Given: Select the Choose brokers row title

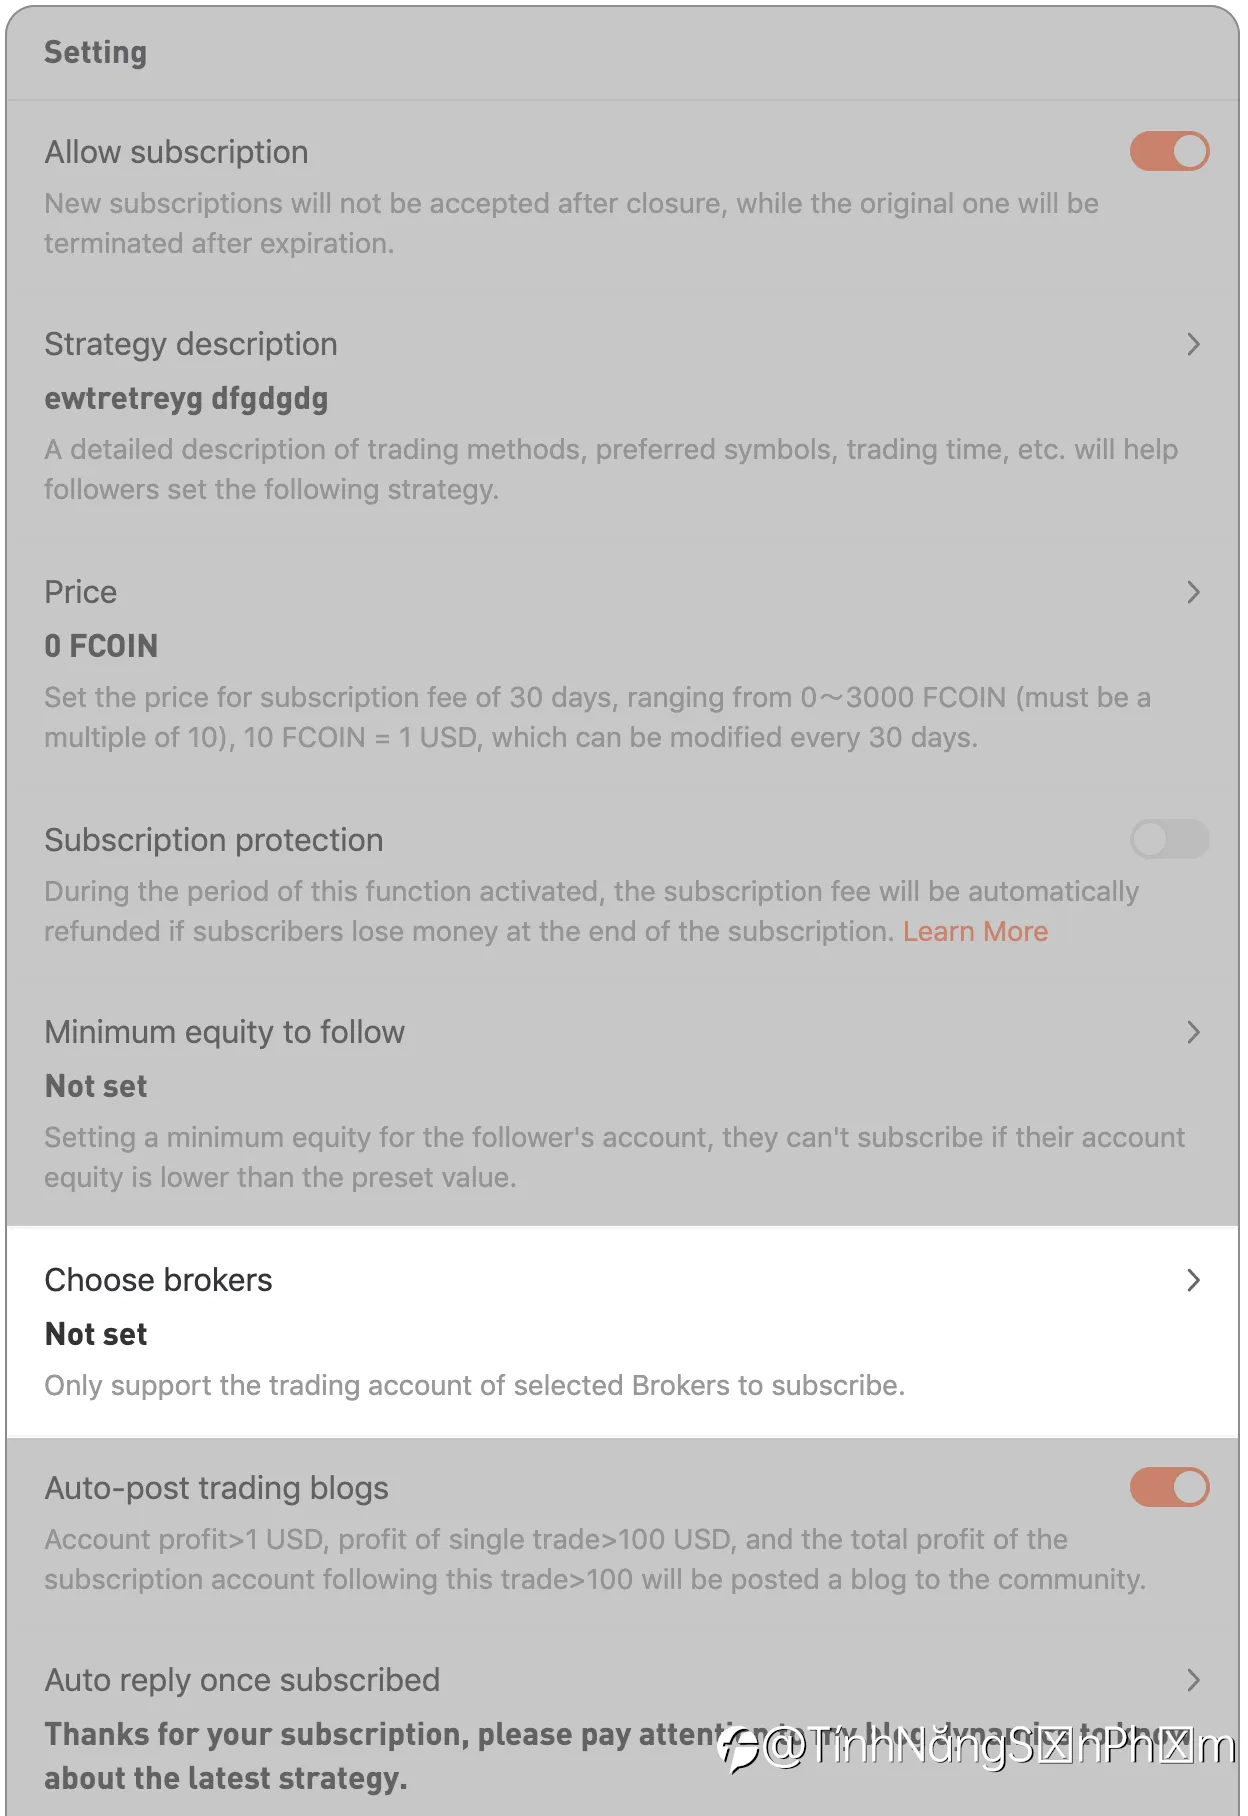Looking at the screenshot, I should pos(158,1280).
